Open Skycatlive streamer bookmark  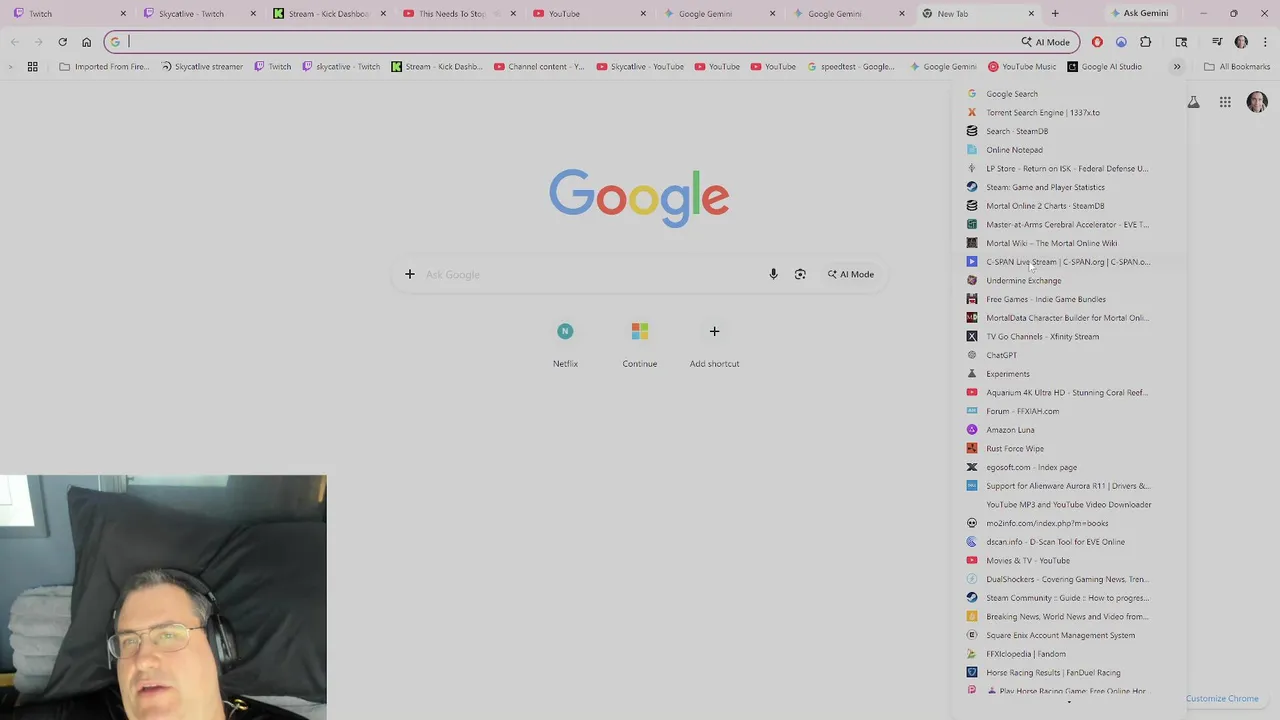(202, 67)
